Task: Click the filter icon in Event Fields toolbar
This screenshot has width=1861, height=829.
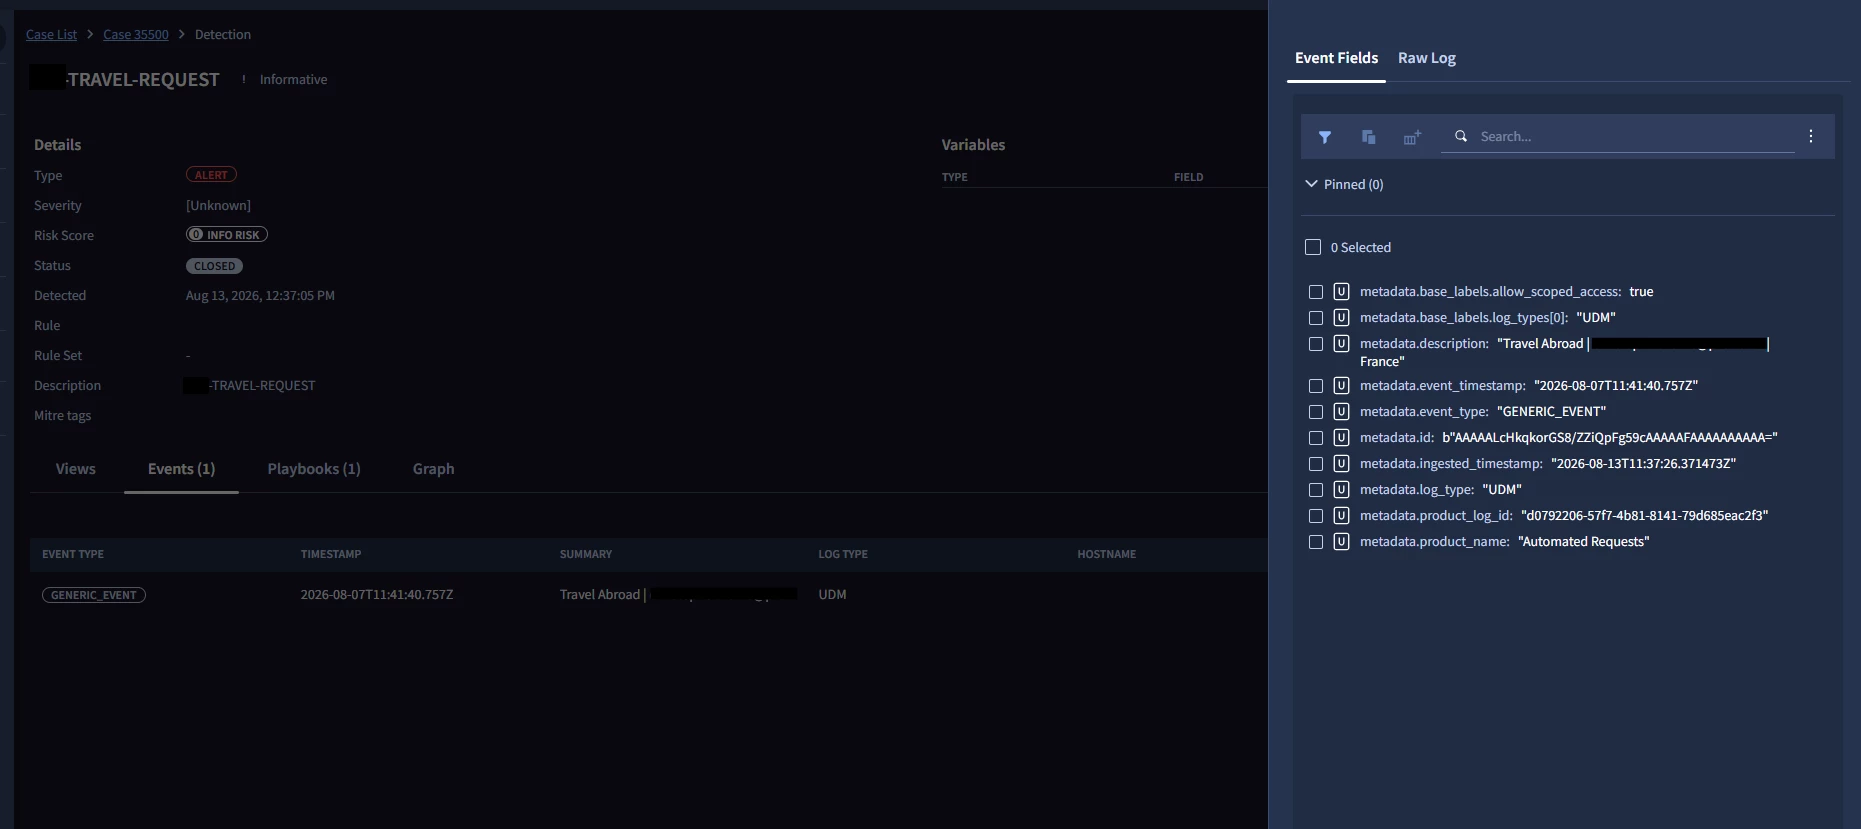Action: click(x=1324, y=137)
